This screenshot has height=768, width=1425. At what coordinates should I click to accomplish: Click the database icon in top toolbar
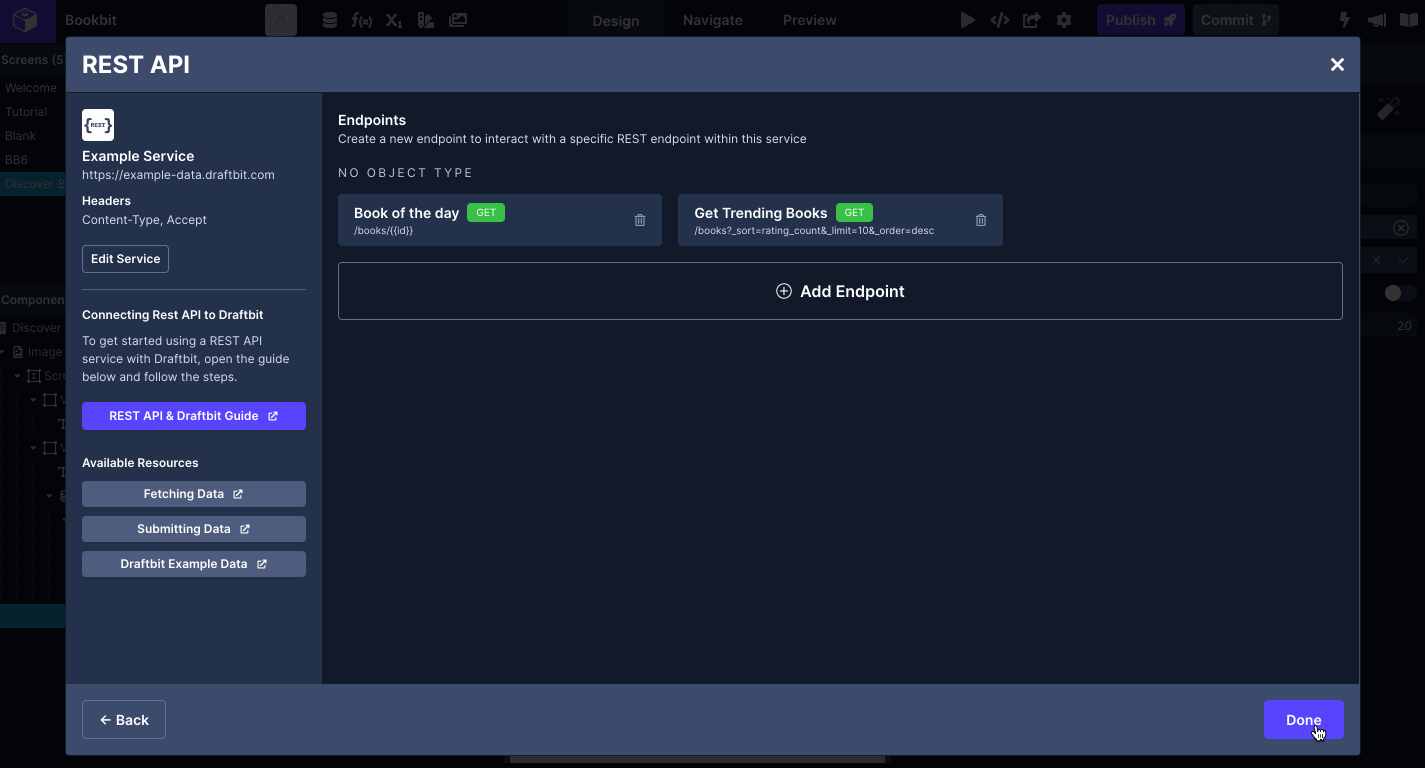tap(330, 20)
